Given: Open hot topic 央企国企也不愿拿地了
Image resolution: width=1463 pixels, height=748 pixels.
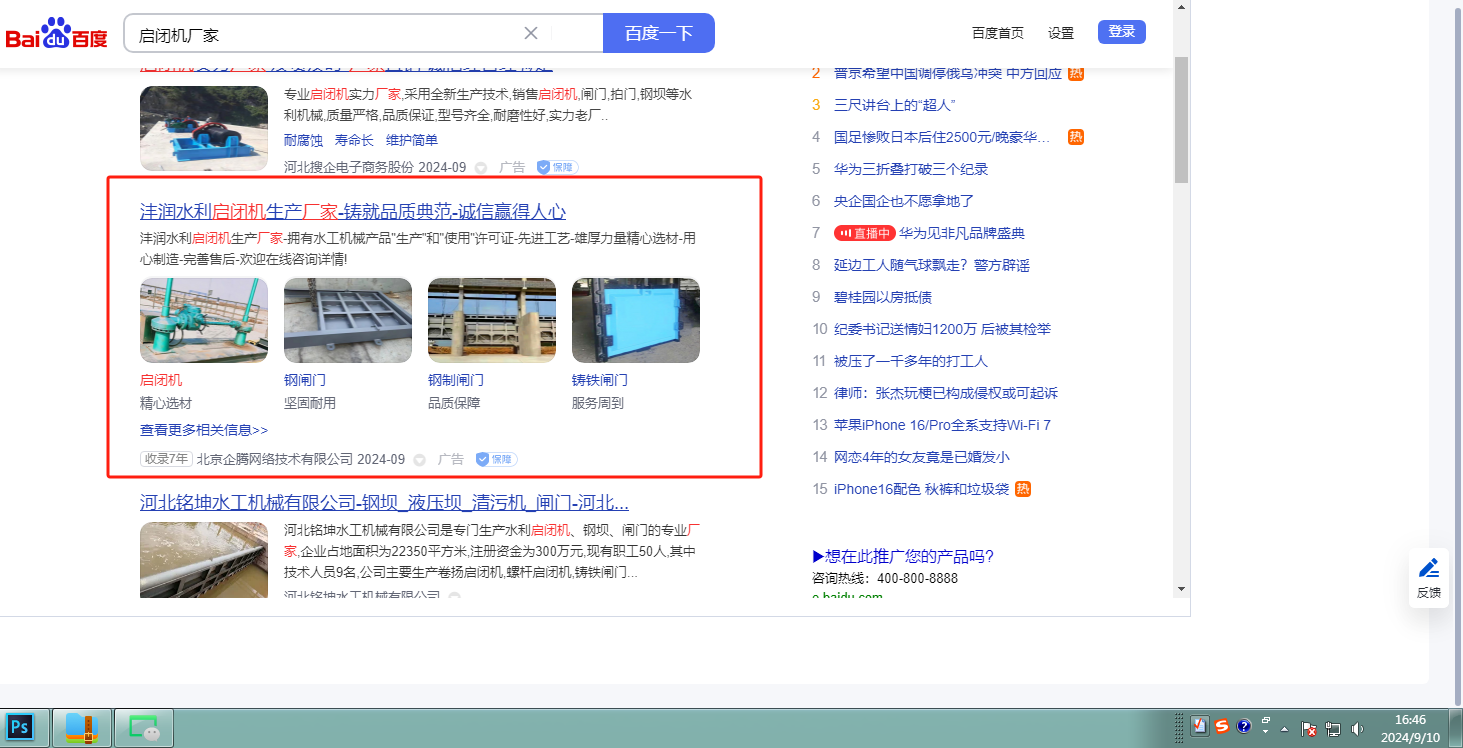Looking at the screenshot, I should (x=904, y=201).
